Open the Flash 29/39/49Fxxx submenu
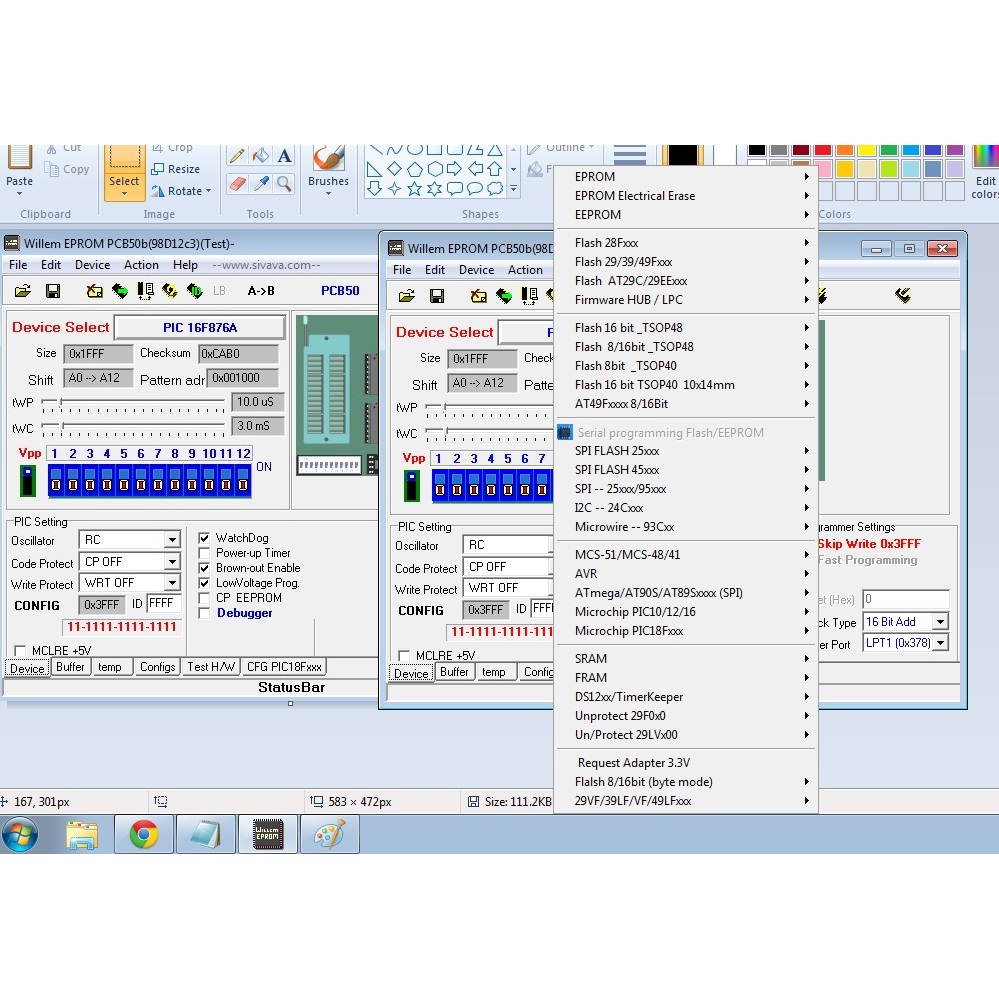This screenshot has width=999, height=999. tap(686, 262)
